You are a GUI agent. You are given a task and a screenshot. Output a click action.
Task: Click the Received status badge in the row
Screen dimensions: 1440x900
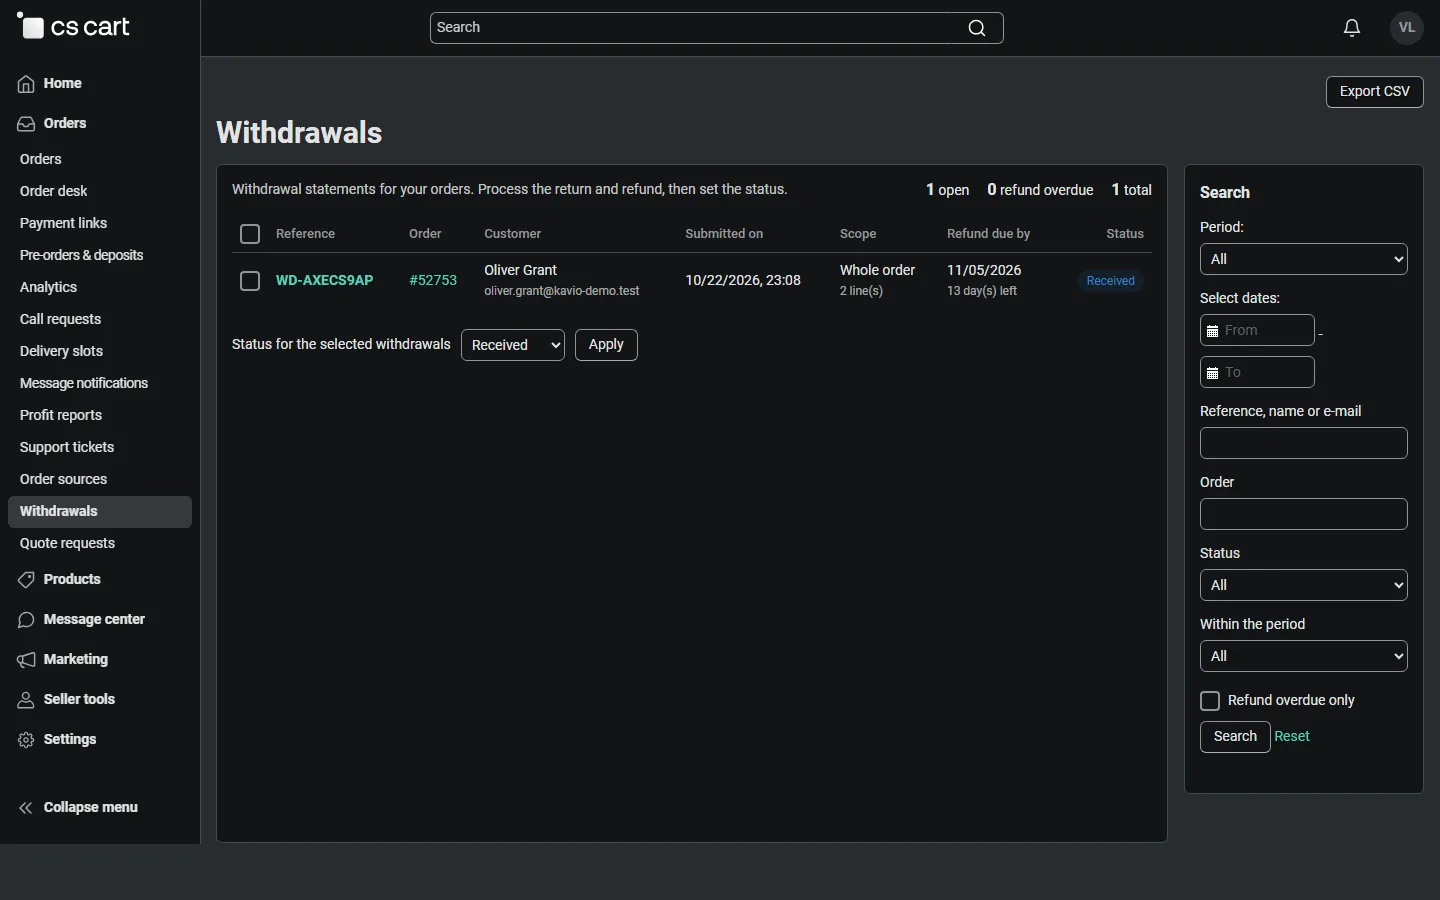click(x=1111, y=281)
